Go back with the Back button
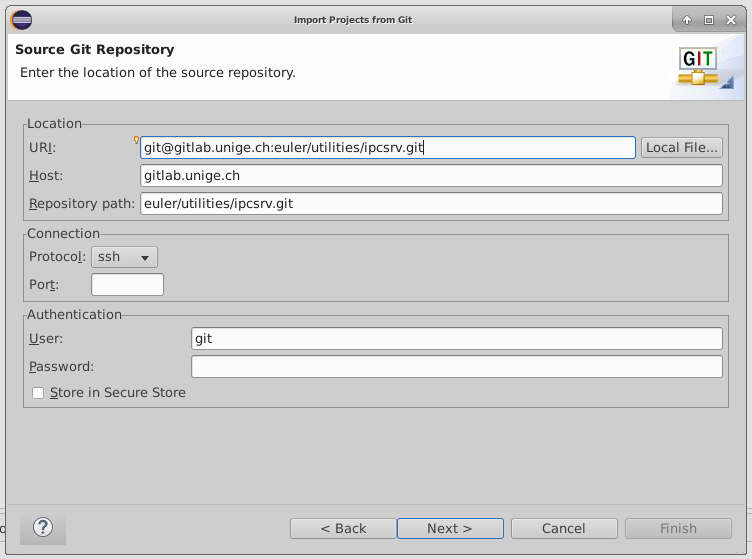This screenshot has height=559, width=752. [x=343, y=528]
